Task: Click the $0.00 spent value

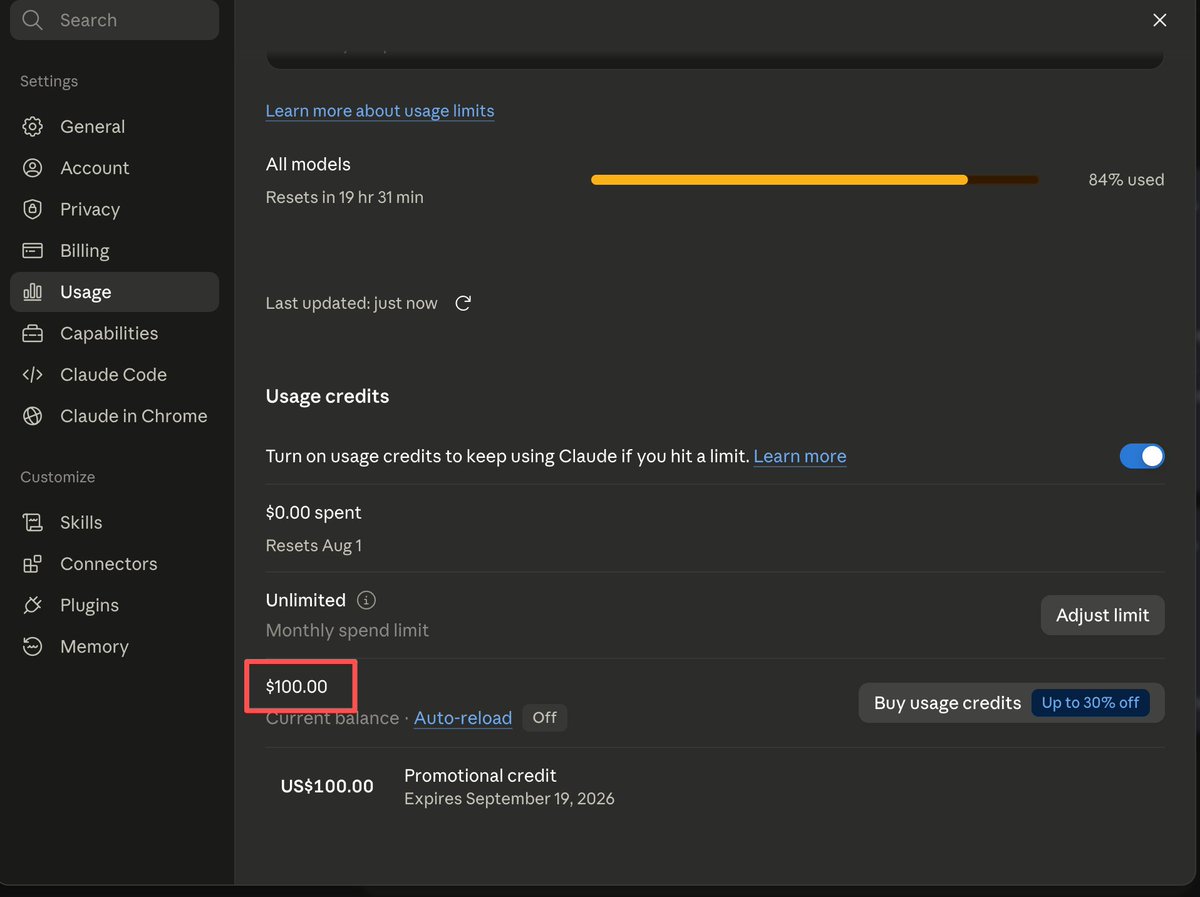Action: click(314, 513)
